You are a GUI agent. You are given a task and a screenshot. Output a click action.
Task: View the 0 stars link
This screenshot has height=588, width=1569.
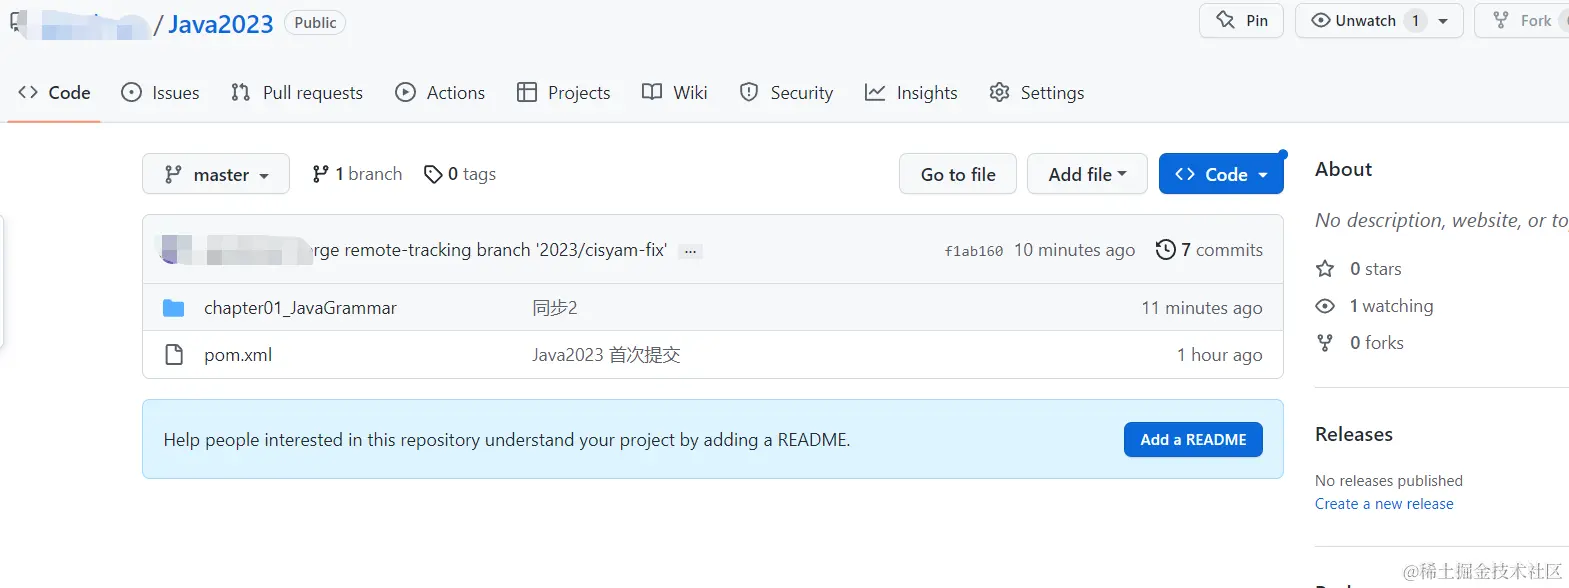coord(1375,269)
